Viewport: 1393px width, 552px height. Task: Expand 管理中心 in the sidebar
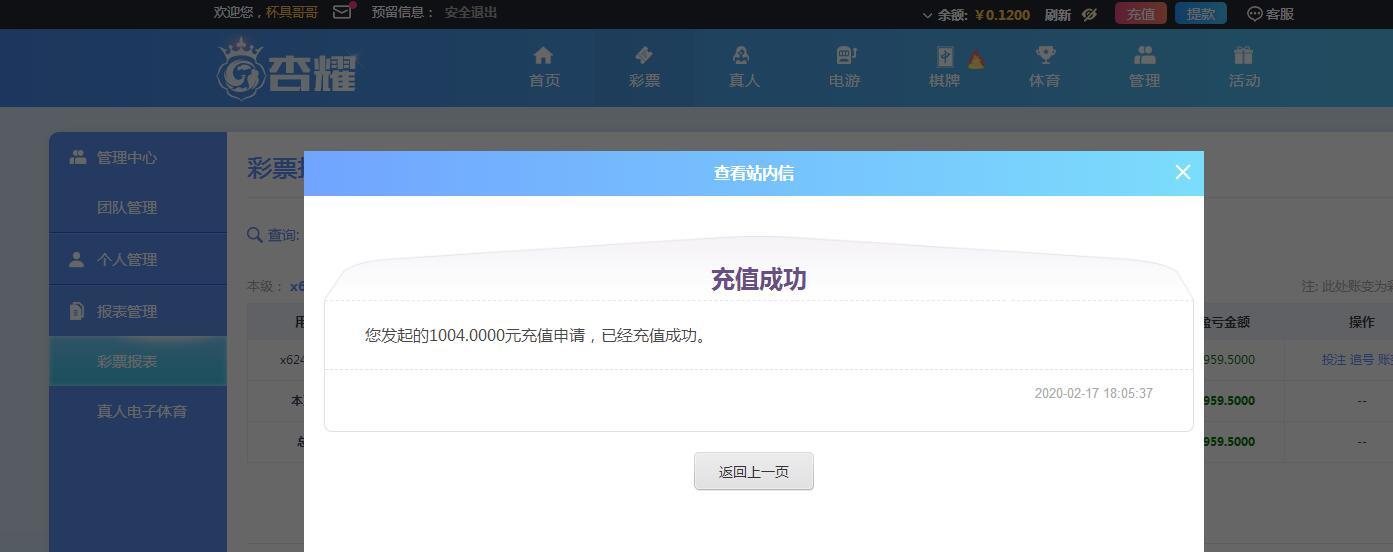[x=138, y=157]
